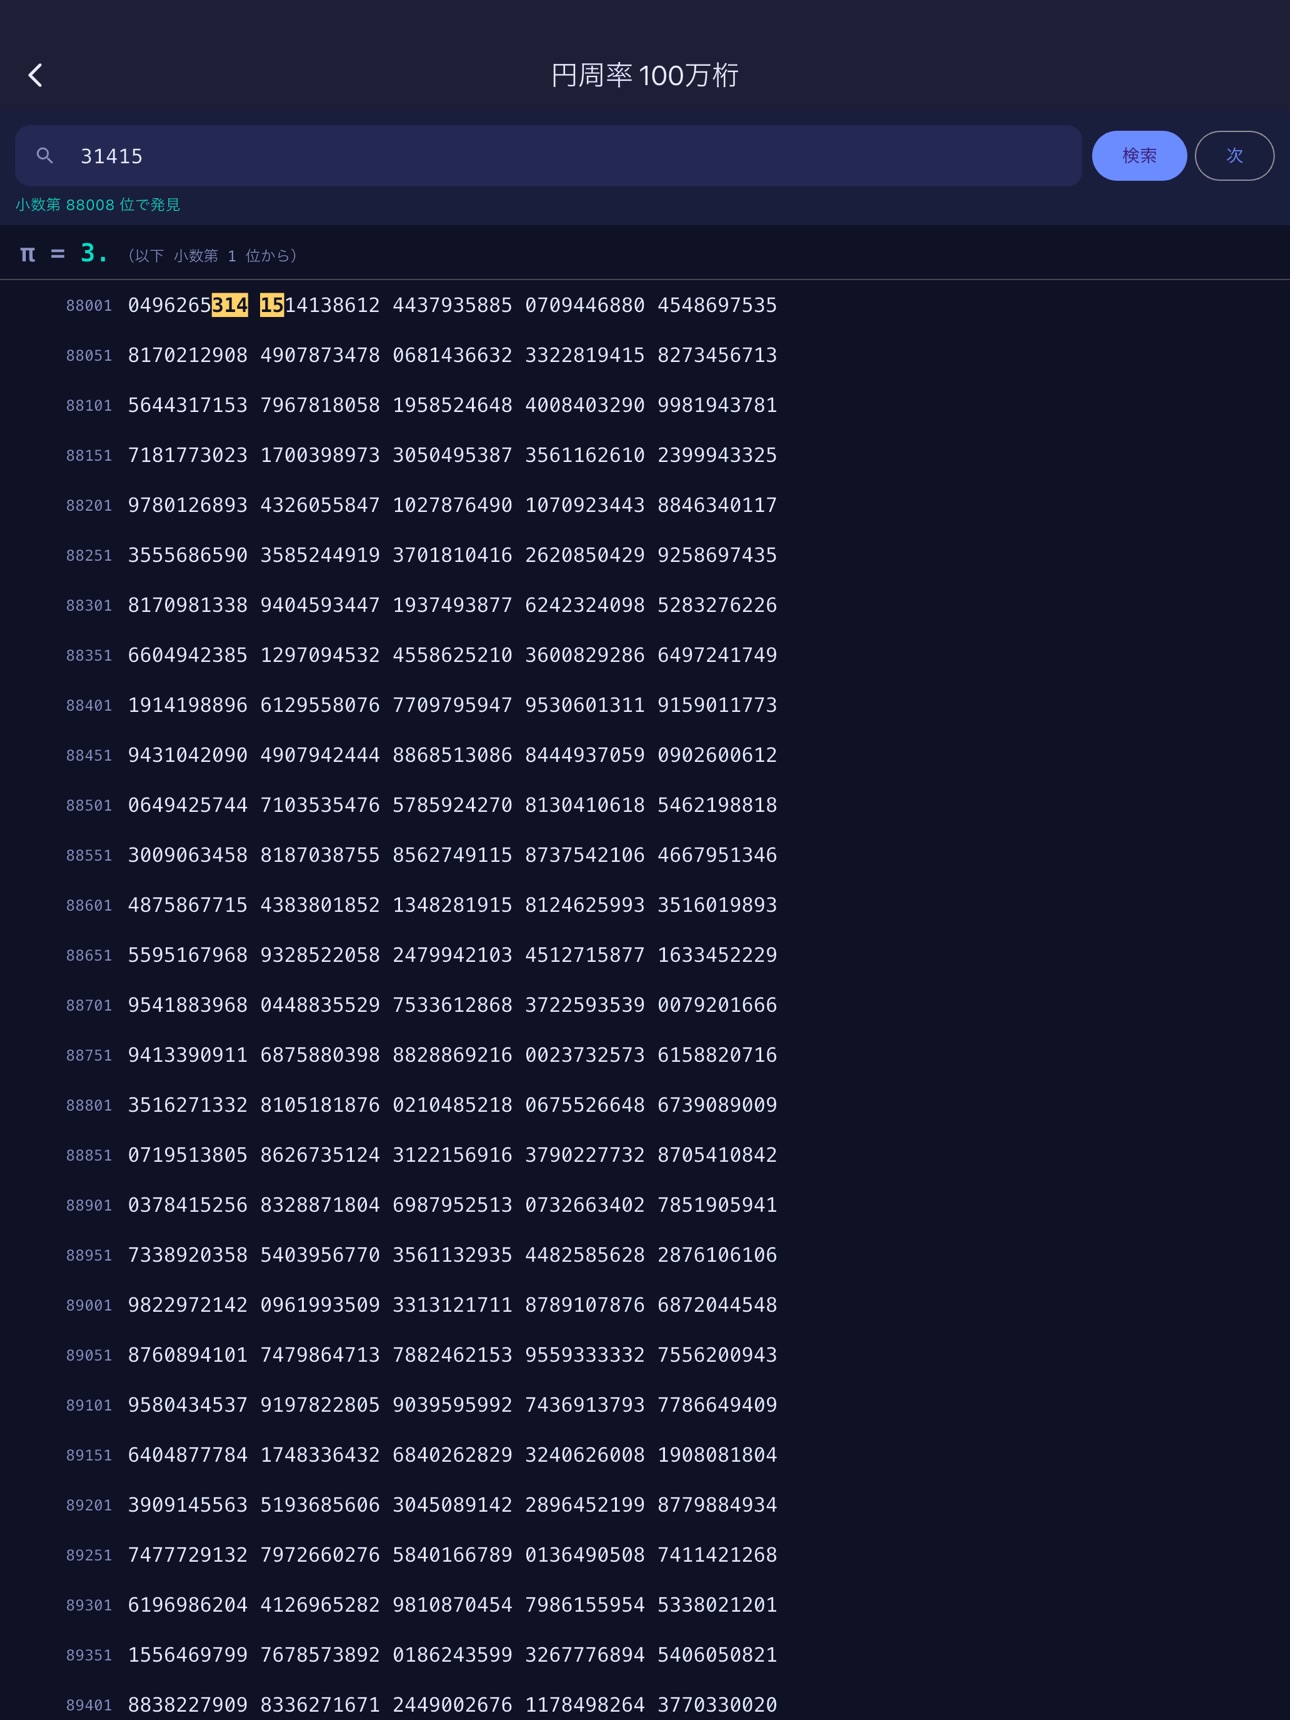Click digit group 7882462153 in row 89051
The image size is (1290, 1720).
point(452,1355)
